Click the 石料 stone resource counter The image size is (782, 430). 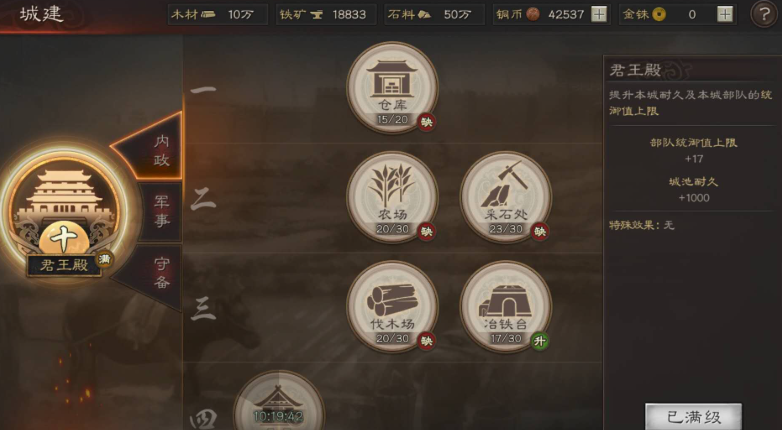(x=434, y=14)
